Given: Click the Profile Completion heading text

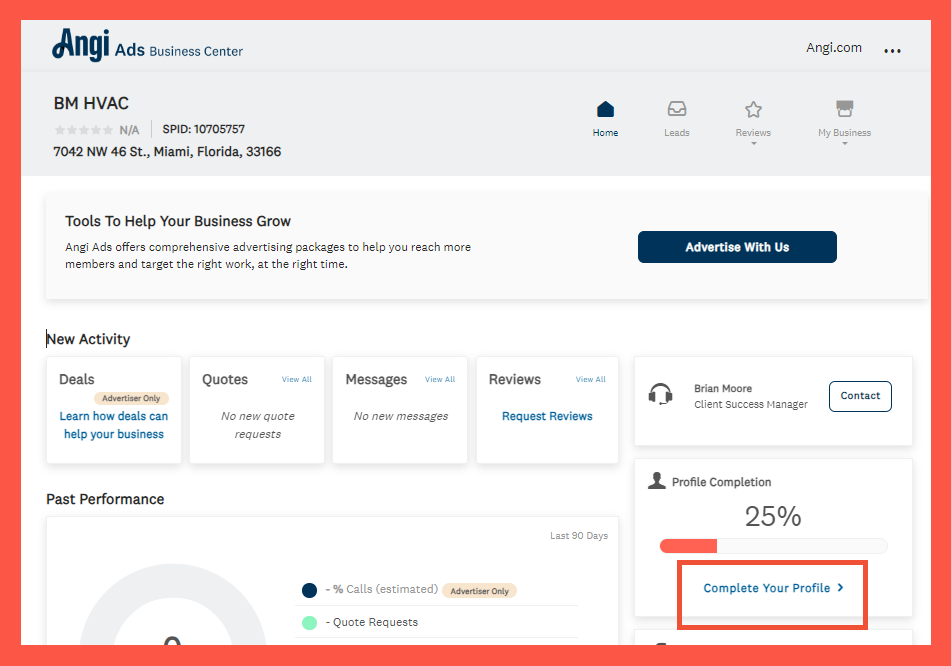Looking at the screenshot, I should 721,482.
